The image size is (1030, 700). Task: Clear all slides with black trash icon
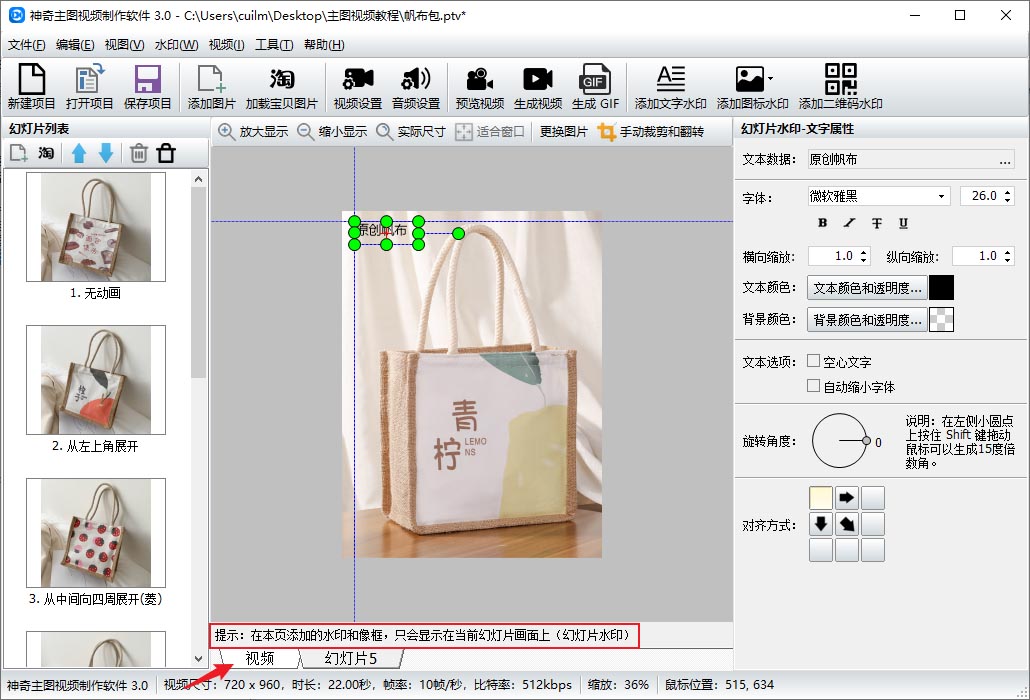pos(166,153)
